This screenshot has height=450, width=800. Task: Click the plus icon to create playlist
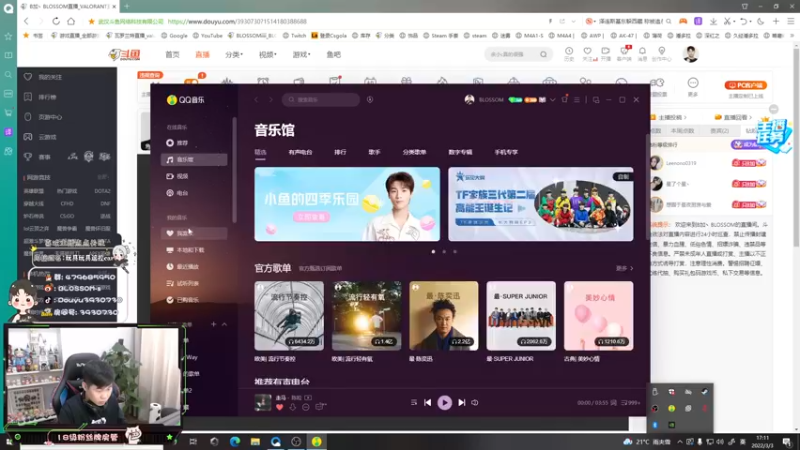click(x=213, y=324)
